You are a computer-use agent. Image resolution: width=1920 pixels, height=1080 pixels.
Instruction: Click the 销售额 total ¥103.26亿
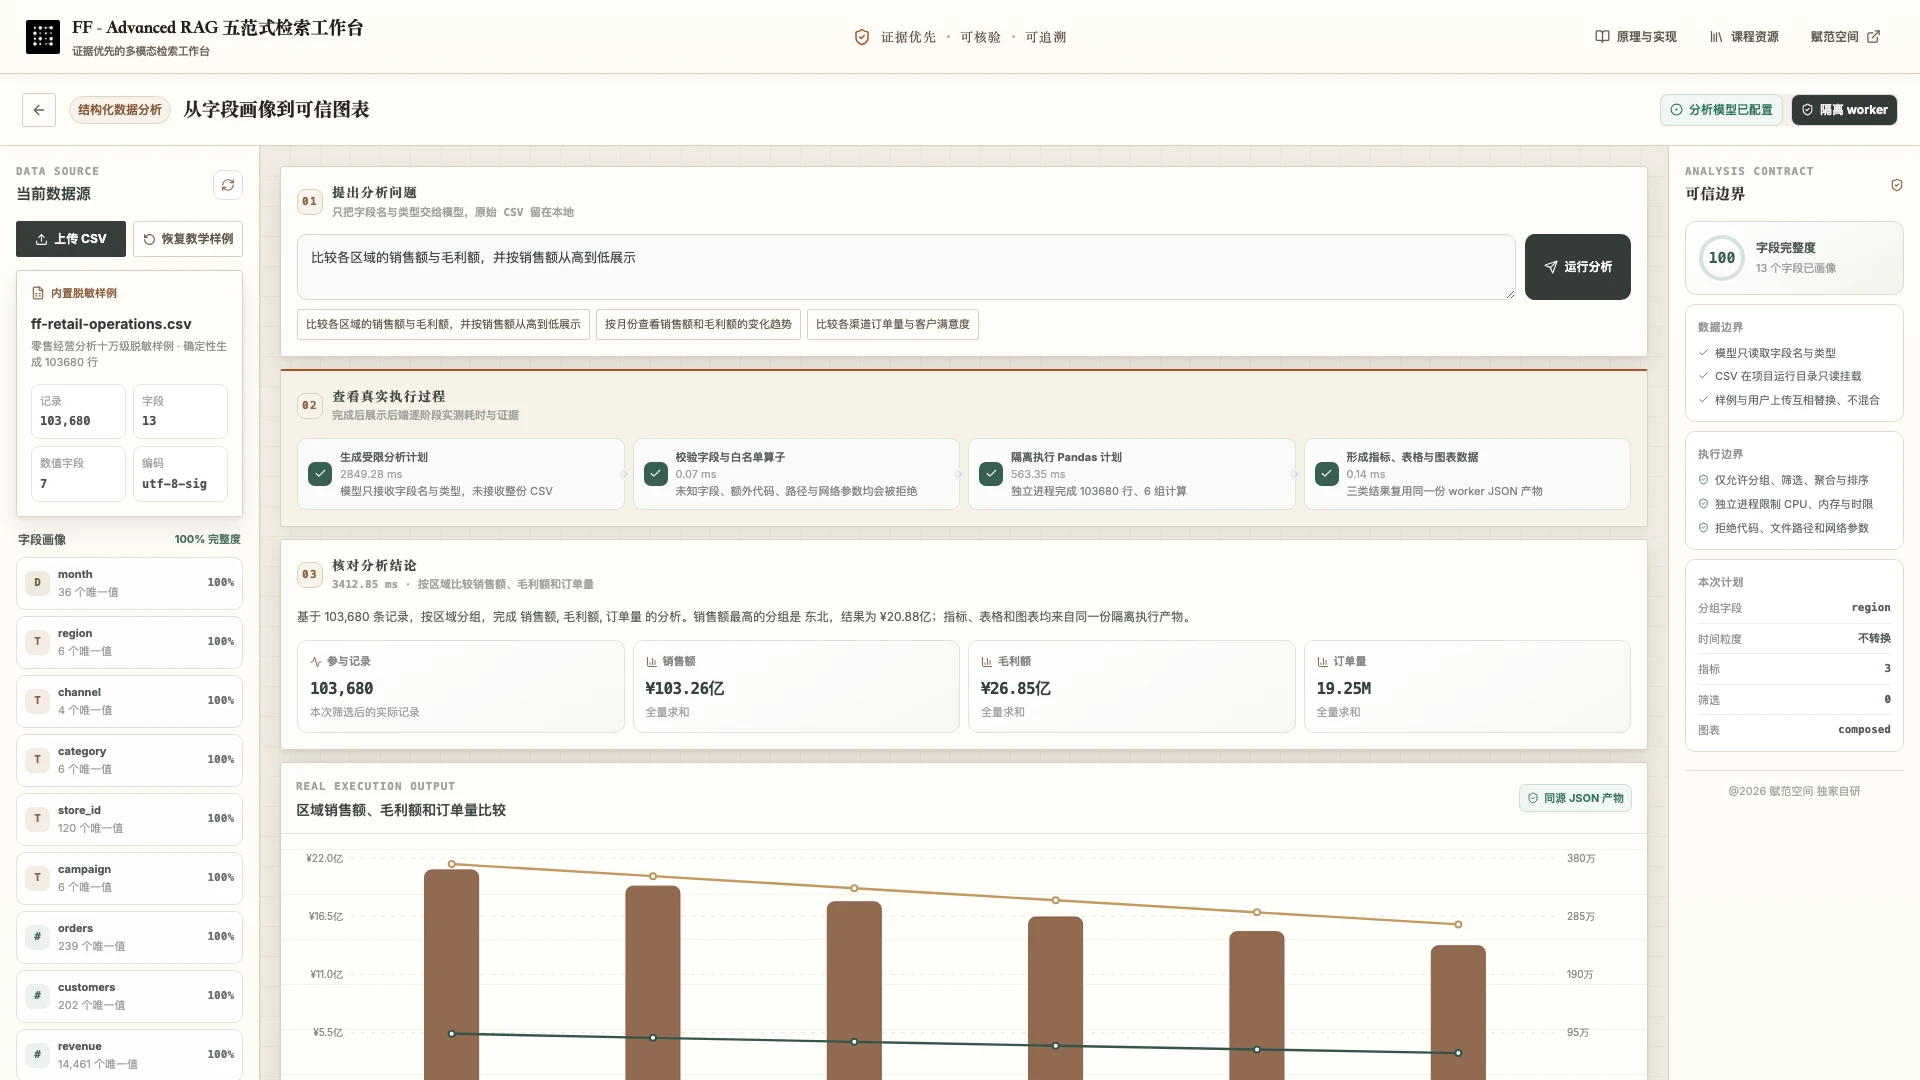tap(685, 688)
